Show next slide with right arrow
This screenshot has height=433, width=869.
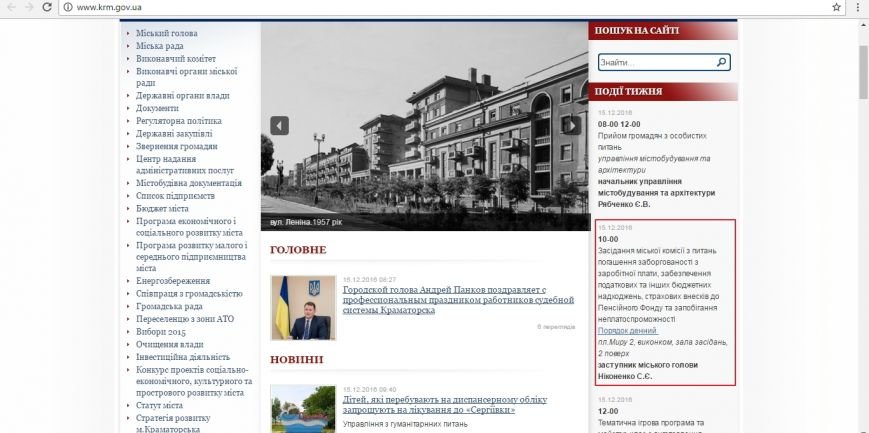(x=572, y=125)
